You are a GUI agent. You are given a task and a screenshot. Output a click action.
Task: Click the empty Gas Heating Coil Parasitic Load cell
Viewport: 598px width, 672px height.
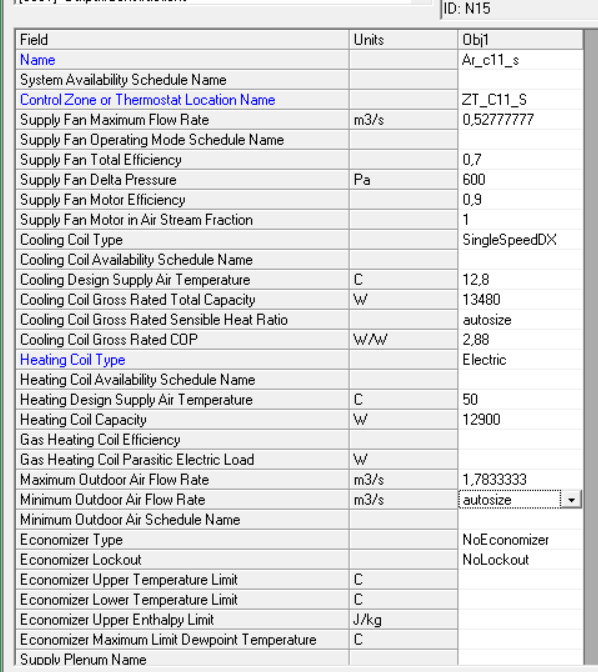(x=520, y=460)
